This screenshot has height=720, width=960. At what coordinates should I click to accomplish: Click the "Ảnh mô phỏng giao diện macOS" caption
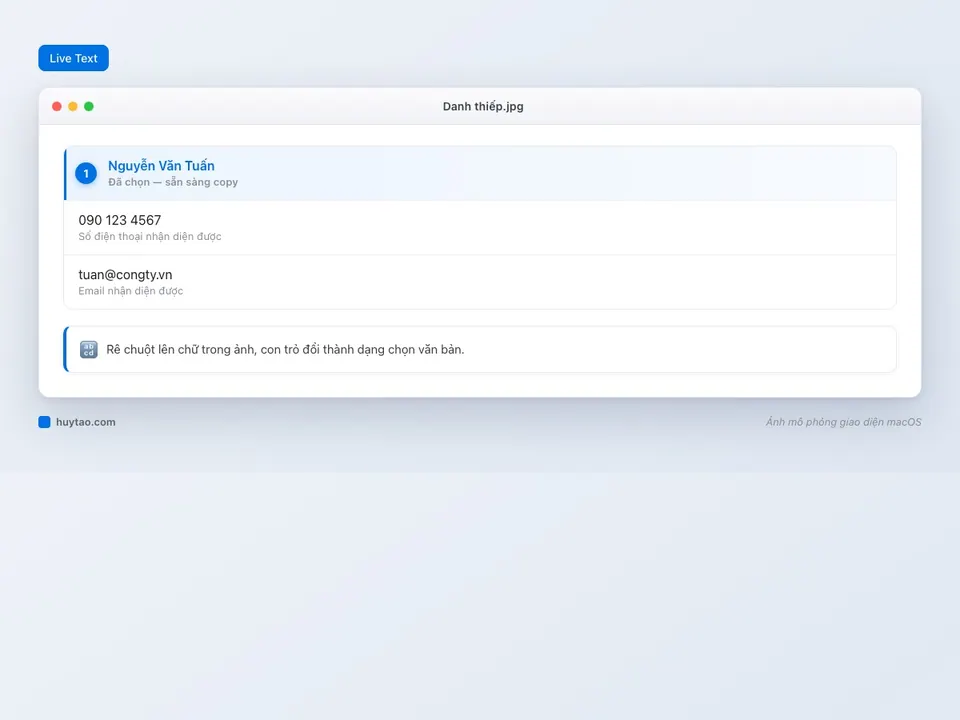click(x=843, y=422)
